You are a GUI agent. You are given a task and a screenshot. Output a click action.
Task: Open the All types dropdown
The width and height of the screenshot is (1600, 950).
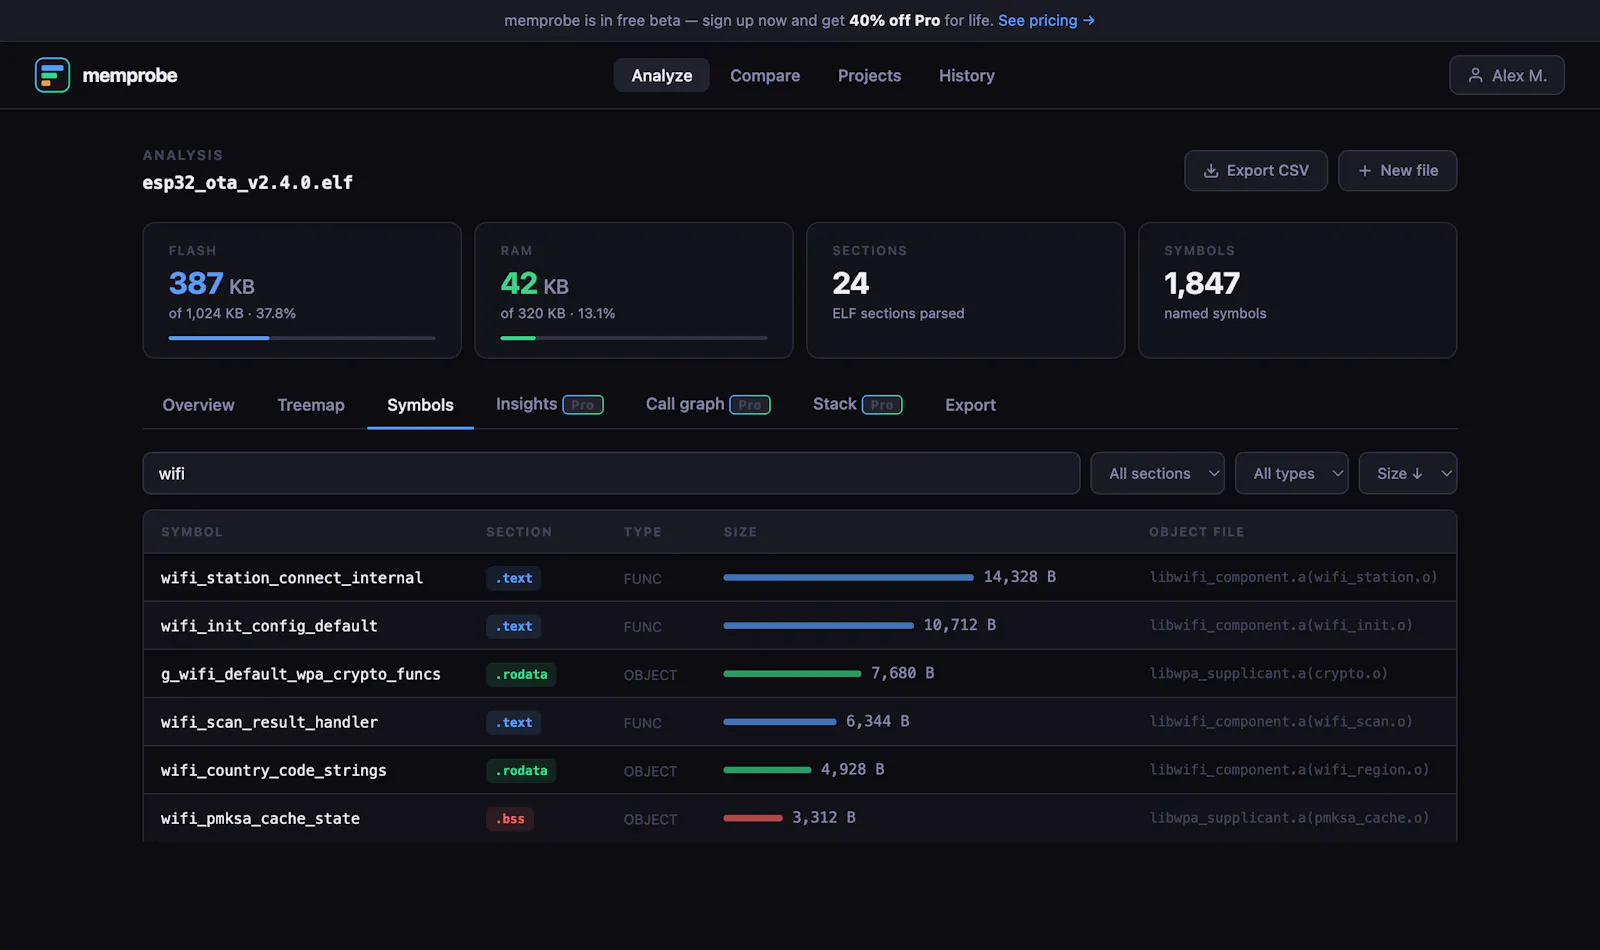1292,473
